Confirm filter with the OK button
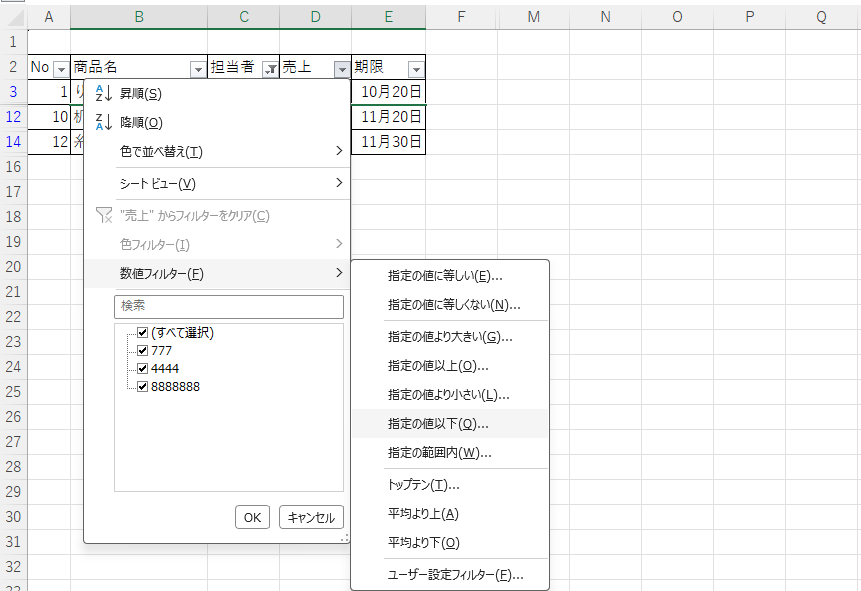This screenshot has width=861, height=591. click(252, 517)
